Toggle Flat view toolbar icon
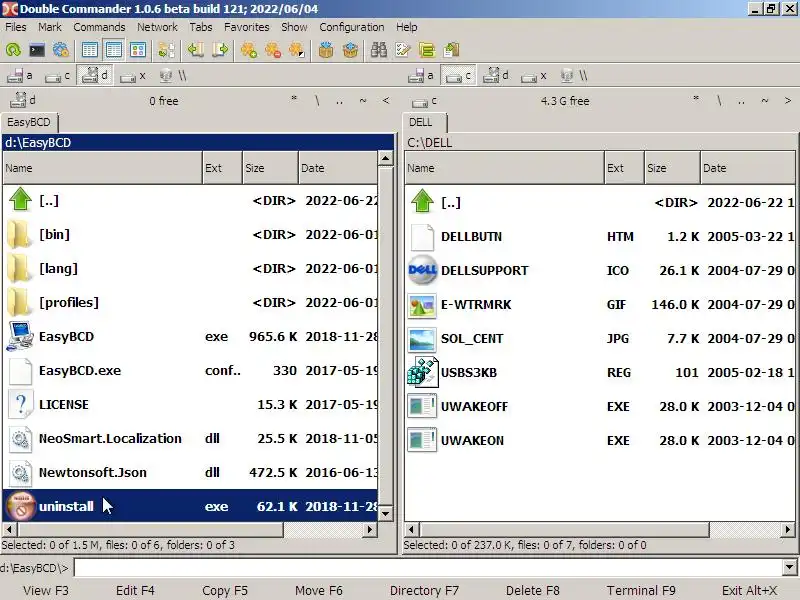 [166, 50]
